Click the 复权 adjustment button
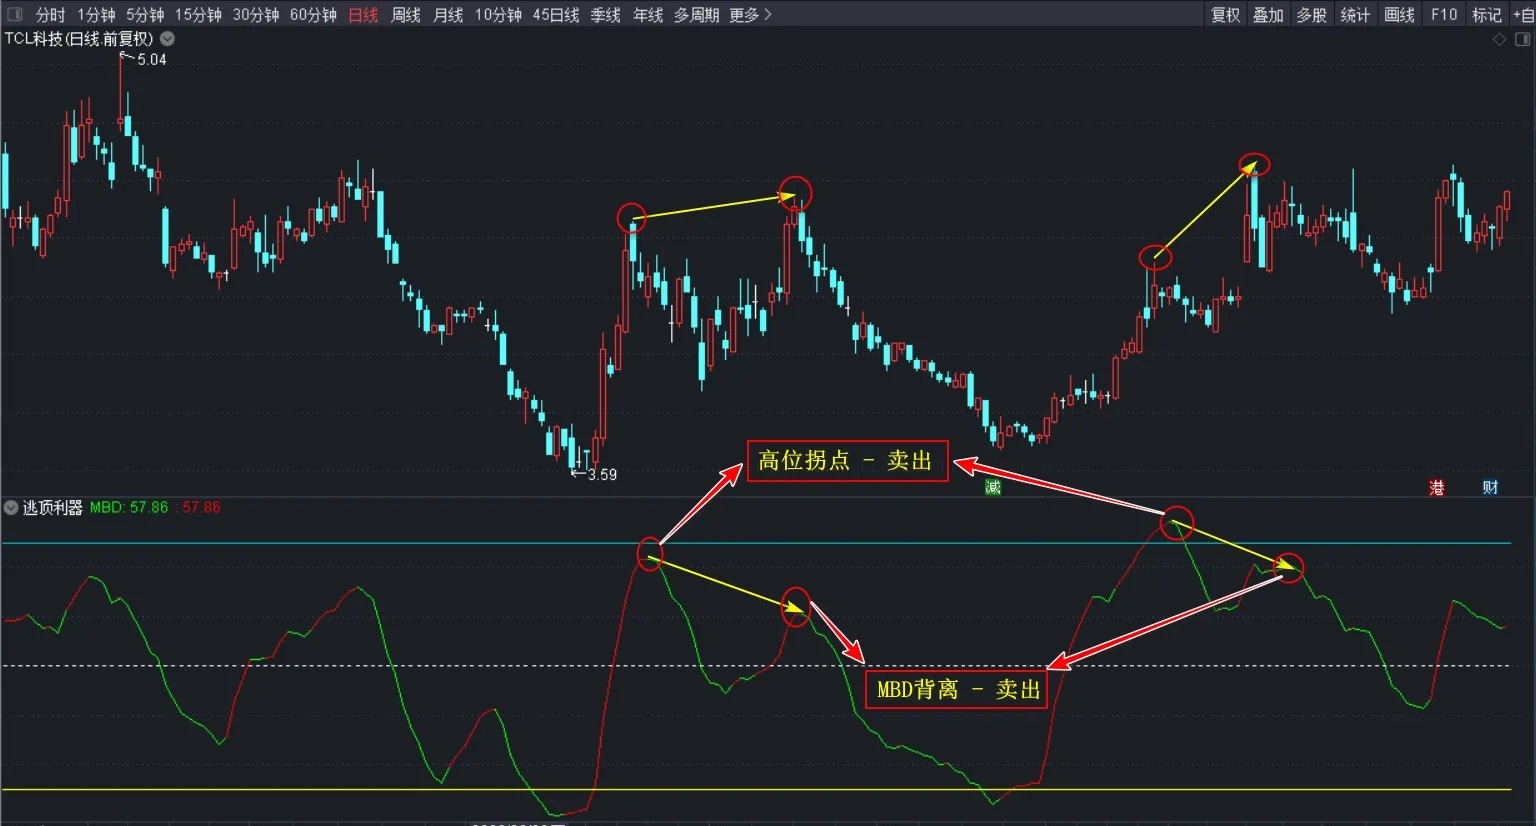Image resolution: width=1536 pixels, height=826 pixels. click(x=1225, y=15)
